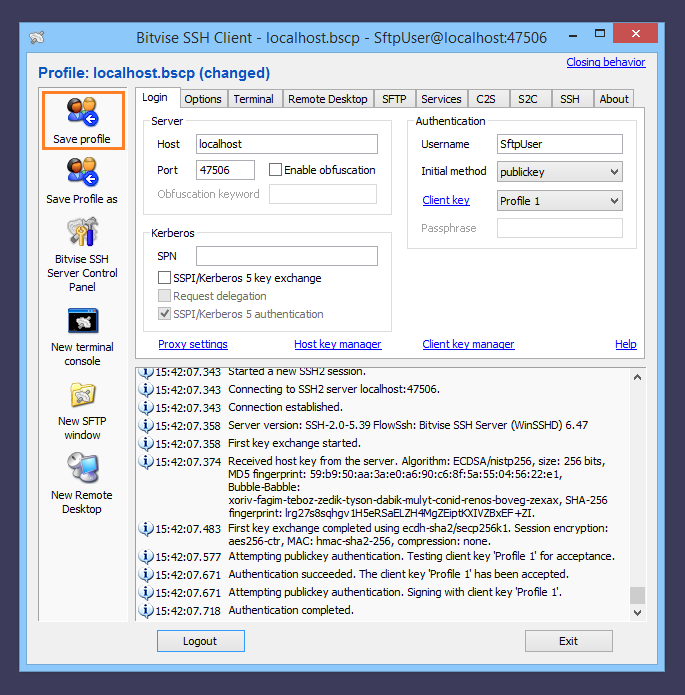Image resolution: width=685 pixels, height=695 pixels.
Task: Switch to the Terminal tab
Action: (254, 99)
